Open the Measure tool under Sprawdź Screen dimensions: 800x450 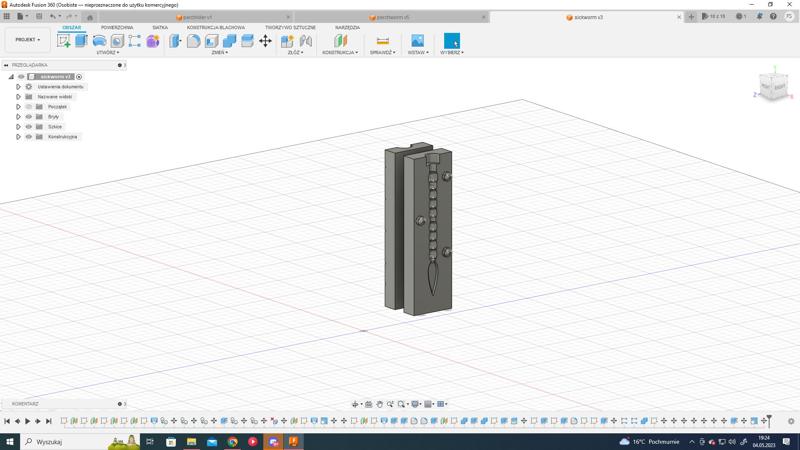point(382,41)
